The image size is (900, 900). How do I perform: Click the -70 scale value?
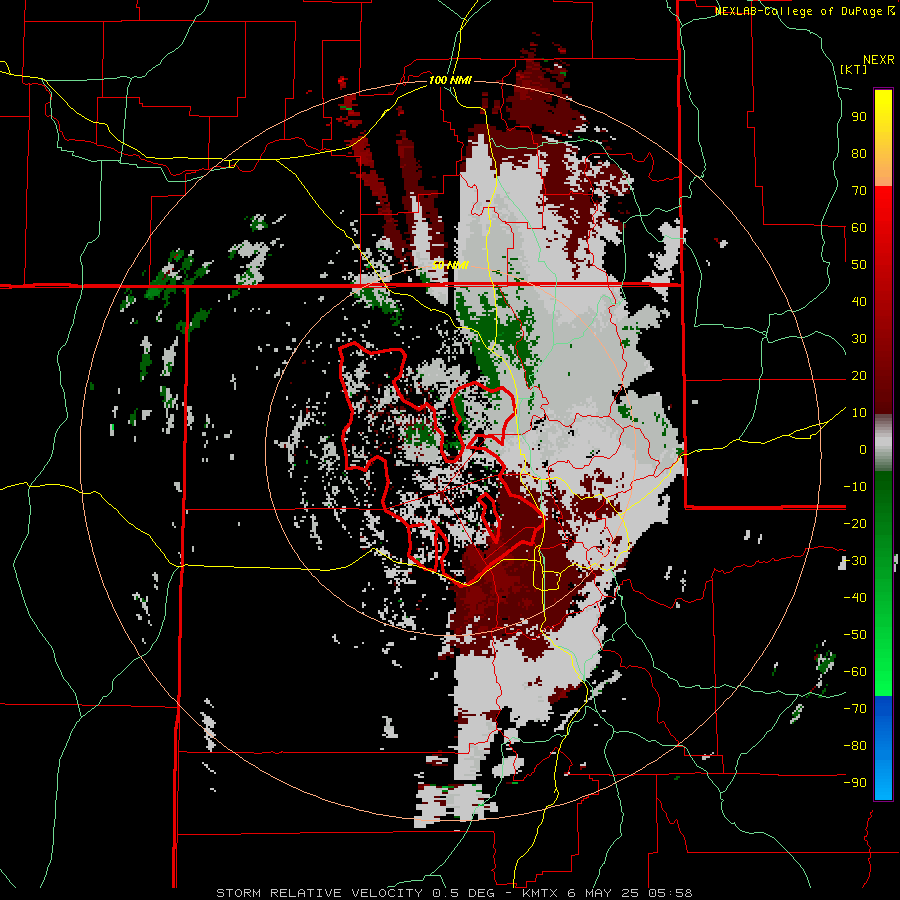click(855, 709)
